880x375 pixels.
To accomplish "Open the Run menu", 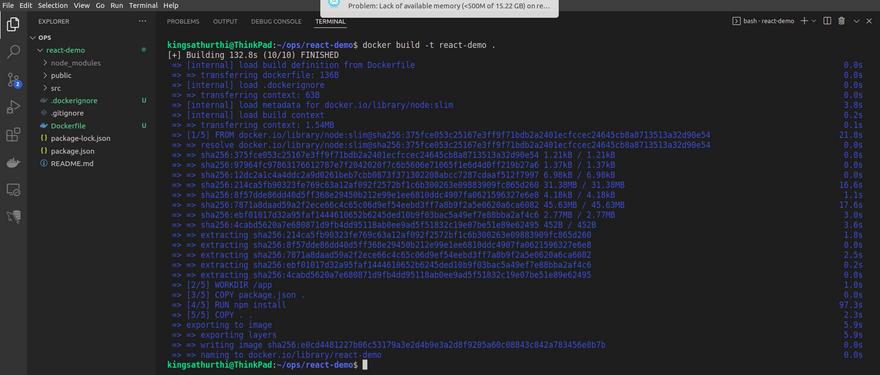I will tap(117, 5).
